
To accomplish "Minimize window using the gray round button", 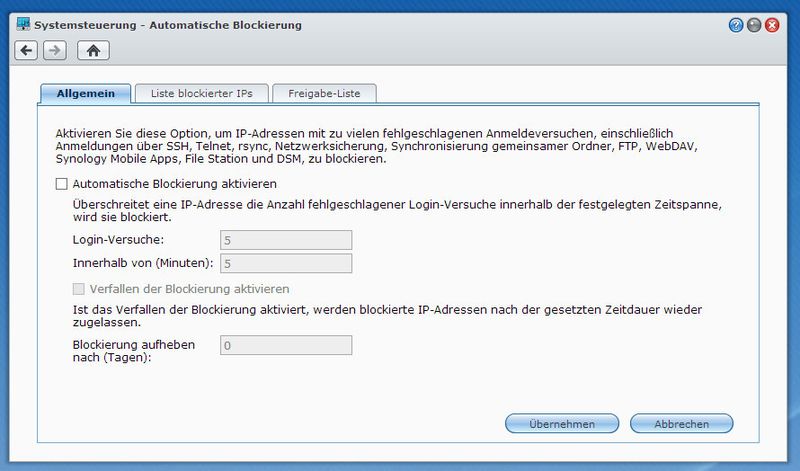I will pos(754,25).
